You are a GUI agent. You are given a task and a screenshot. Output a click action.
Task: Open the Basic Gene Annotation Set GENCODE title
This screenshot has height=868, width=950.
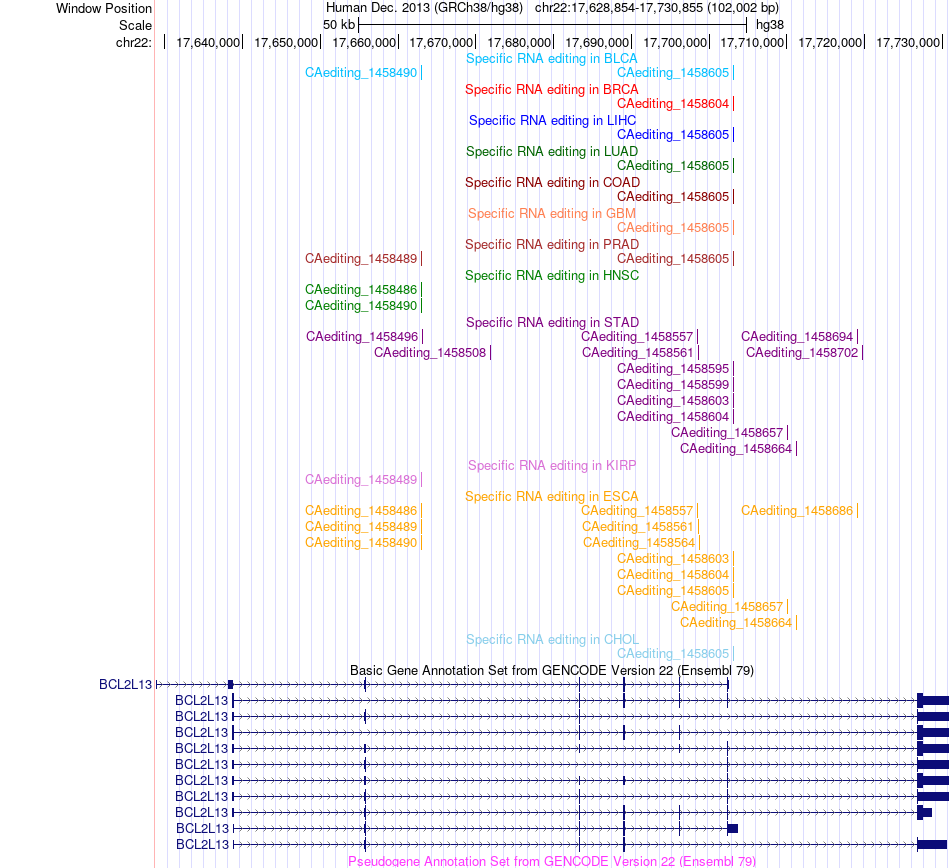[x=551, y=671]
